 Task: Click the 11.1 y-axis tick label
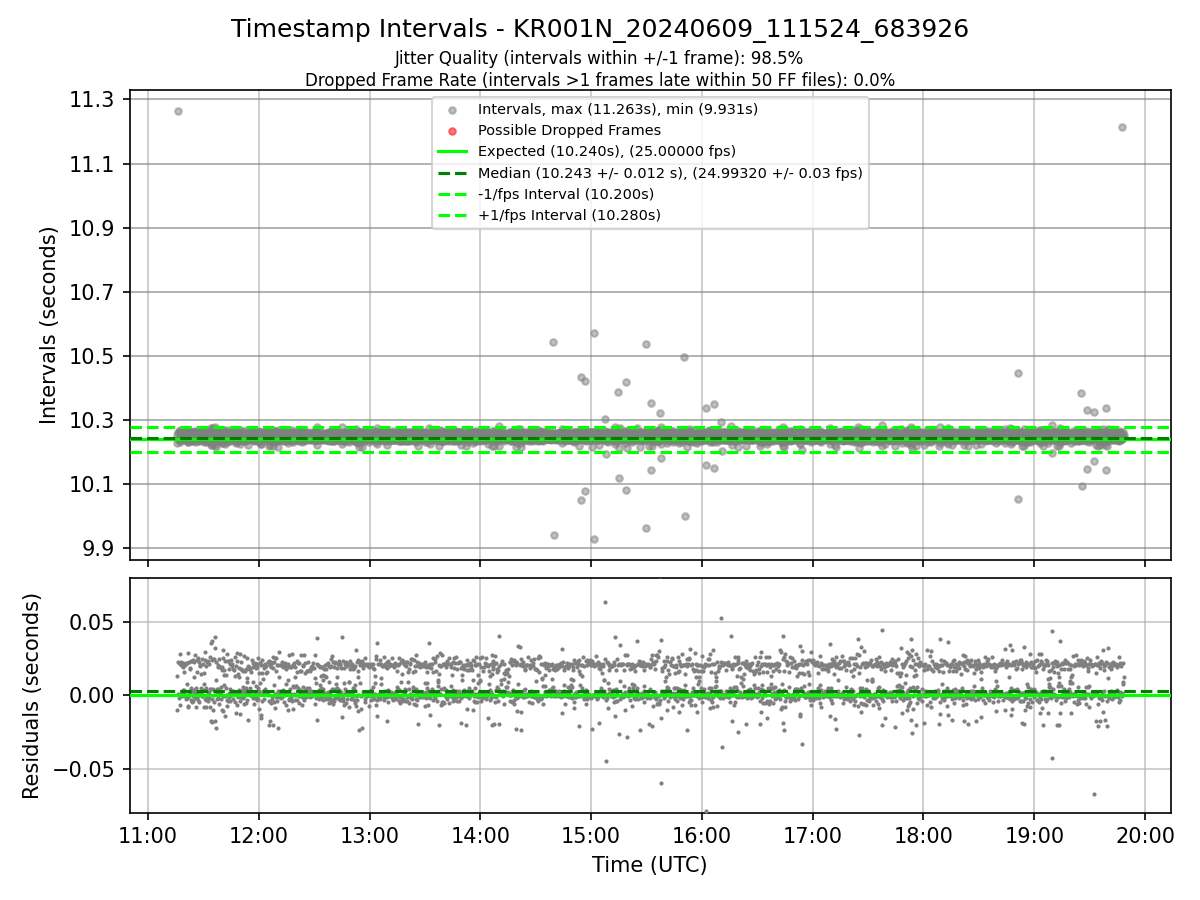coord(93,164)
